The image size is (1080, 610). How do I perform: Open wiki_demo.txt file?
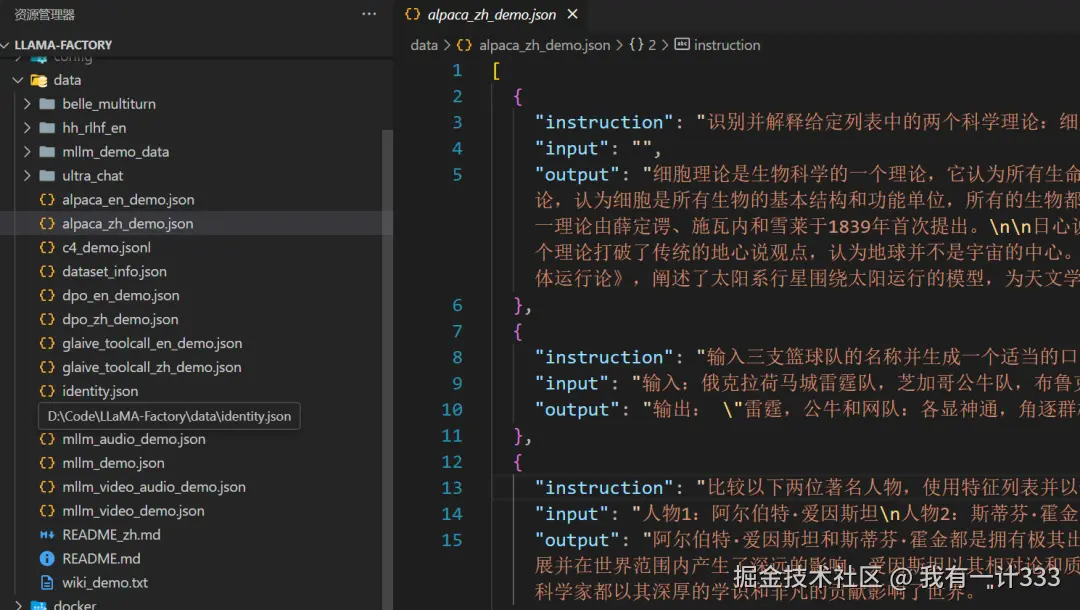coord(105,582)
